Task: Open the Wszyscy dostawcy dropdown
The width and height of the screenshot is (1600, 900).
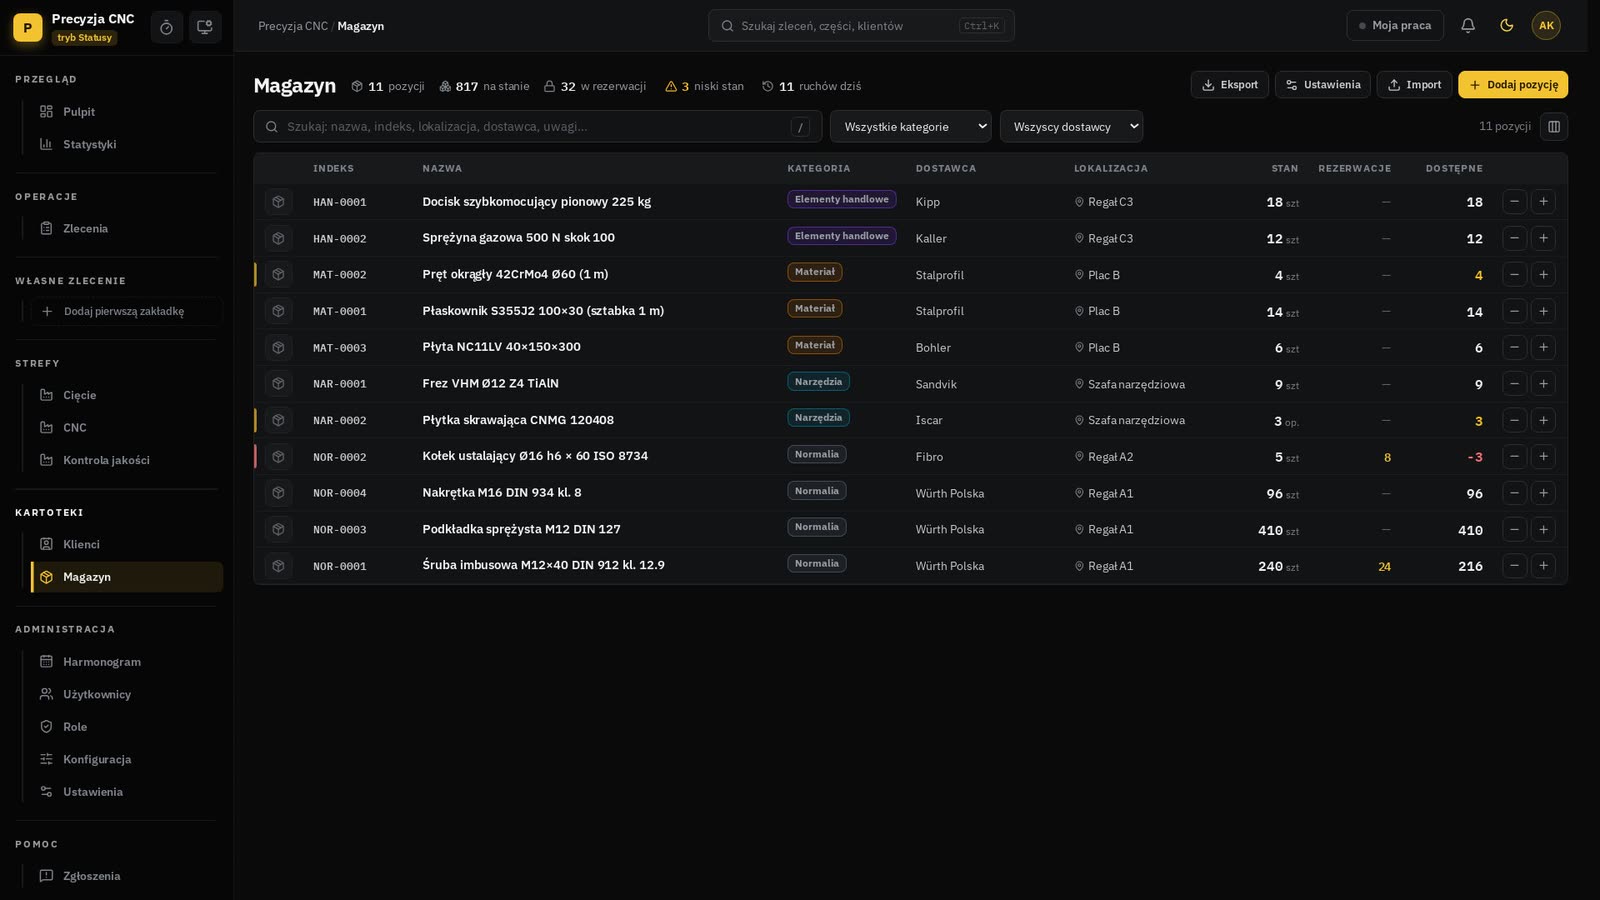Action: click(x=1071, y=127)
